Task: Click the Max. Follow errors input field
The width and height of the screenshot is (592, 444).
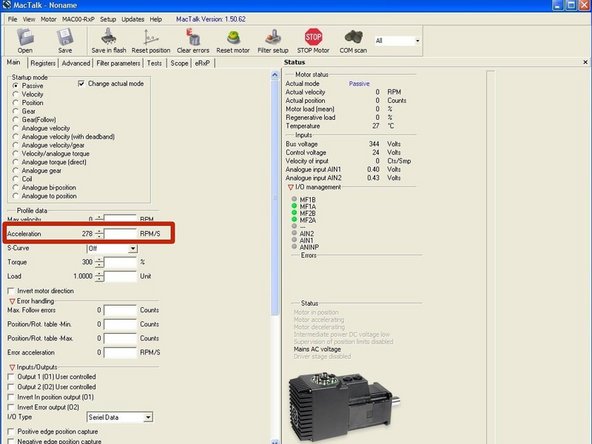Action: point(120,310)
